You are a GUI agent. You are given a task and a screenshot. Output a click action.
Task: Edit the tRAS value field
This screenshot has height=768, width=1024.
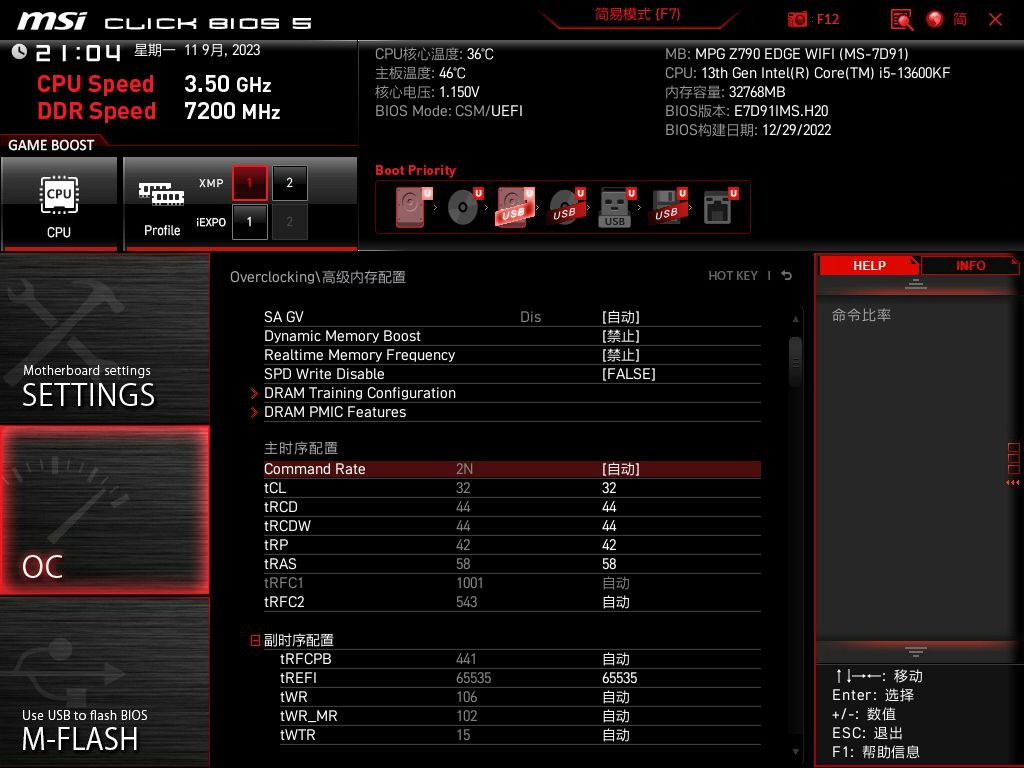(x=609, y=564)
